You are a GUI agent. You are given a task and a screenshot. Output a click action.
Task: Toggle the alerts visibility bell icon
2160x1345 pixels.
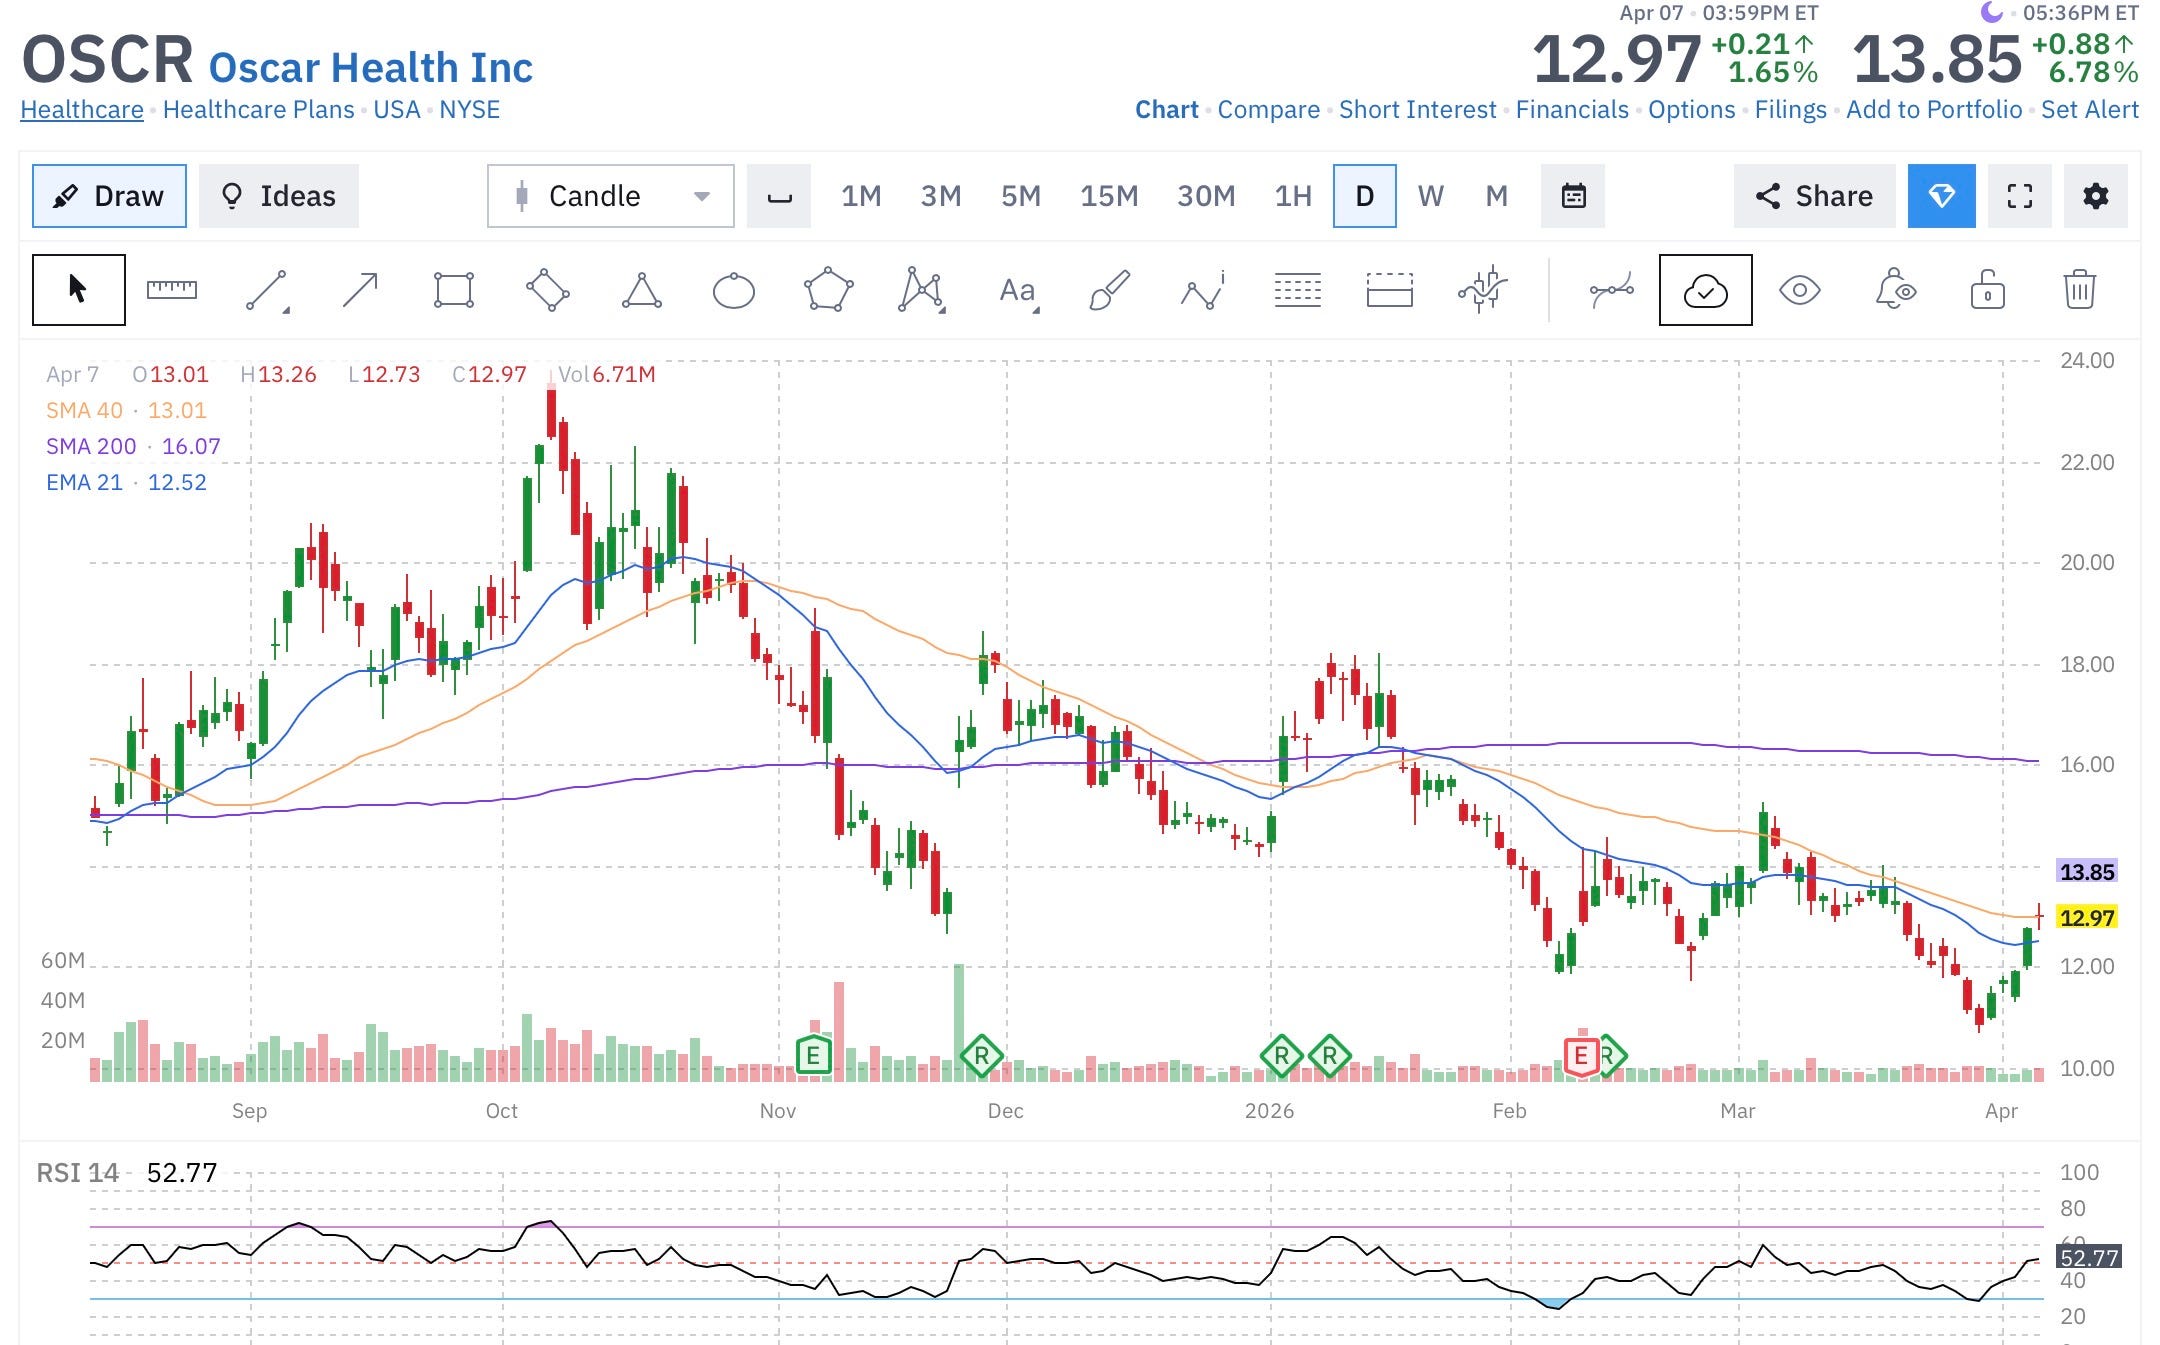coord(1895,290)
